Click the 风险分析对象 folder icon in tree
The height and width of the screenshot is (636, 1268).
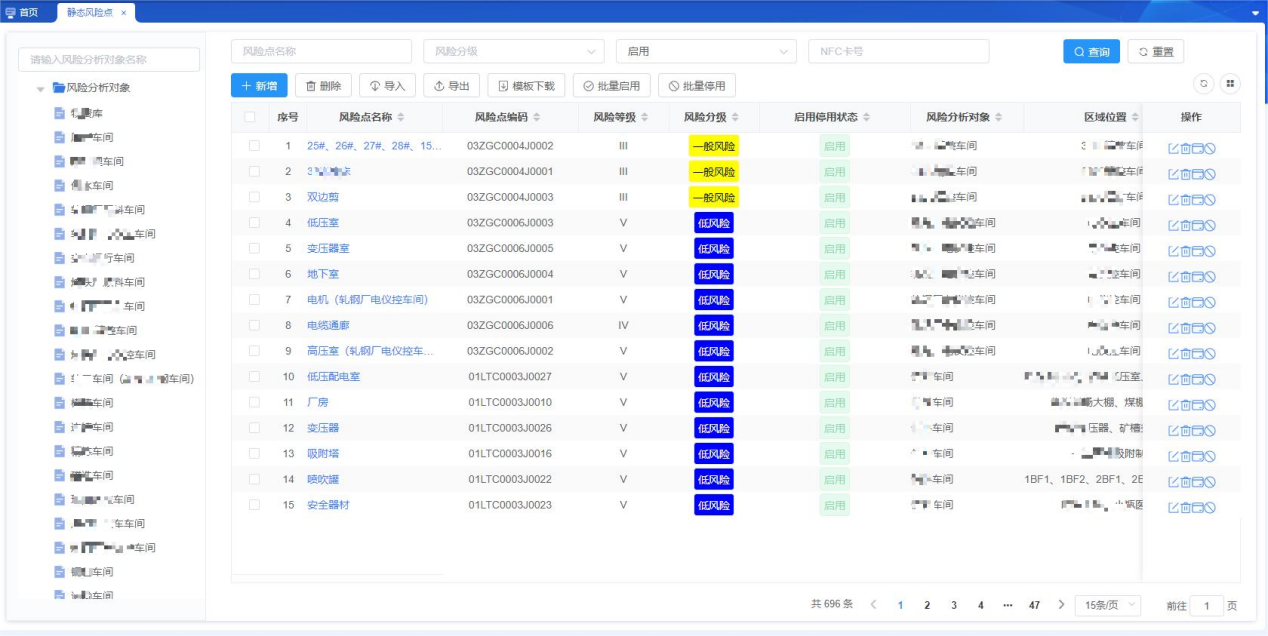click(x=59, y=88)
